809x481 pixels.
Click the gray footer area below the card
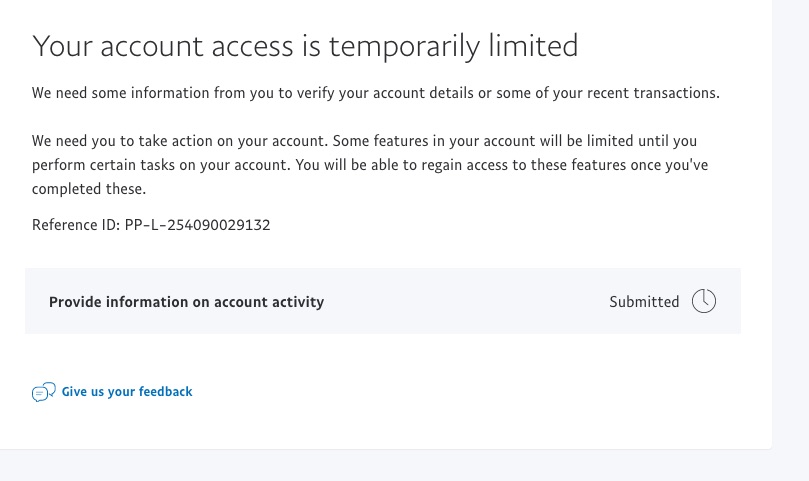click(400, 466)
